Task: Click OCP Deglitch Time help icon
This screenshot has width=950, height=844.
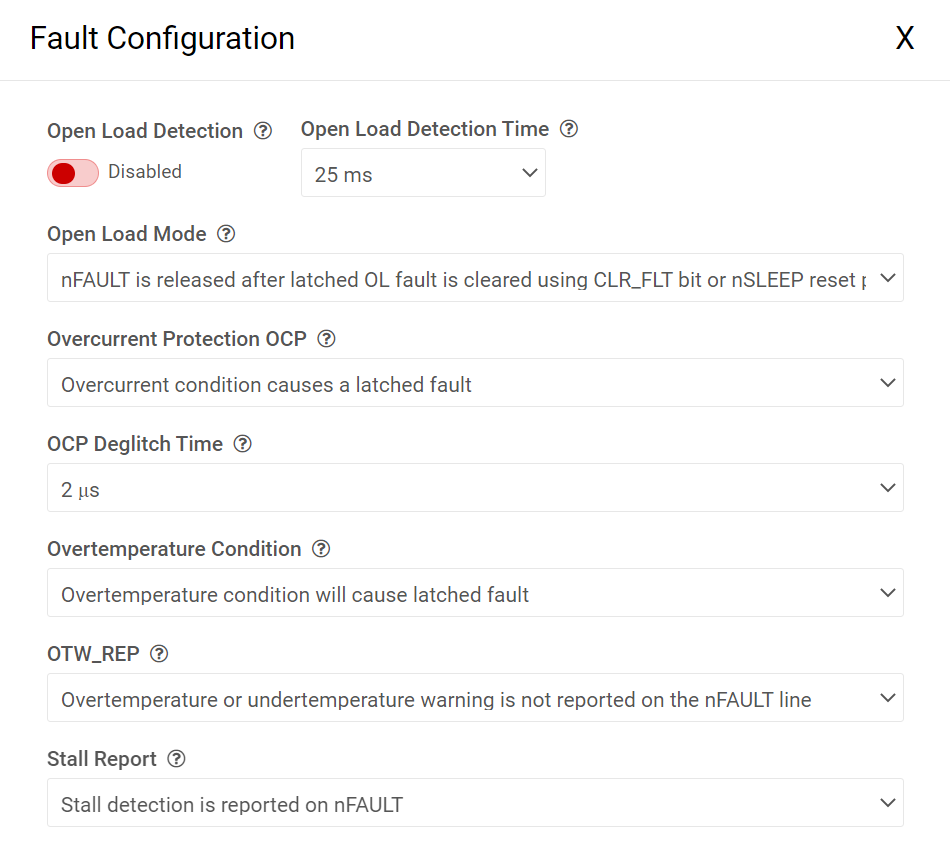Action: [242, 444]
